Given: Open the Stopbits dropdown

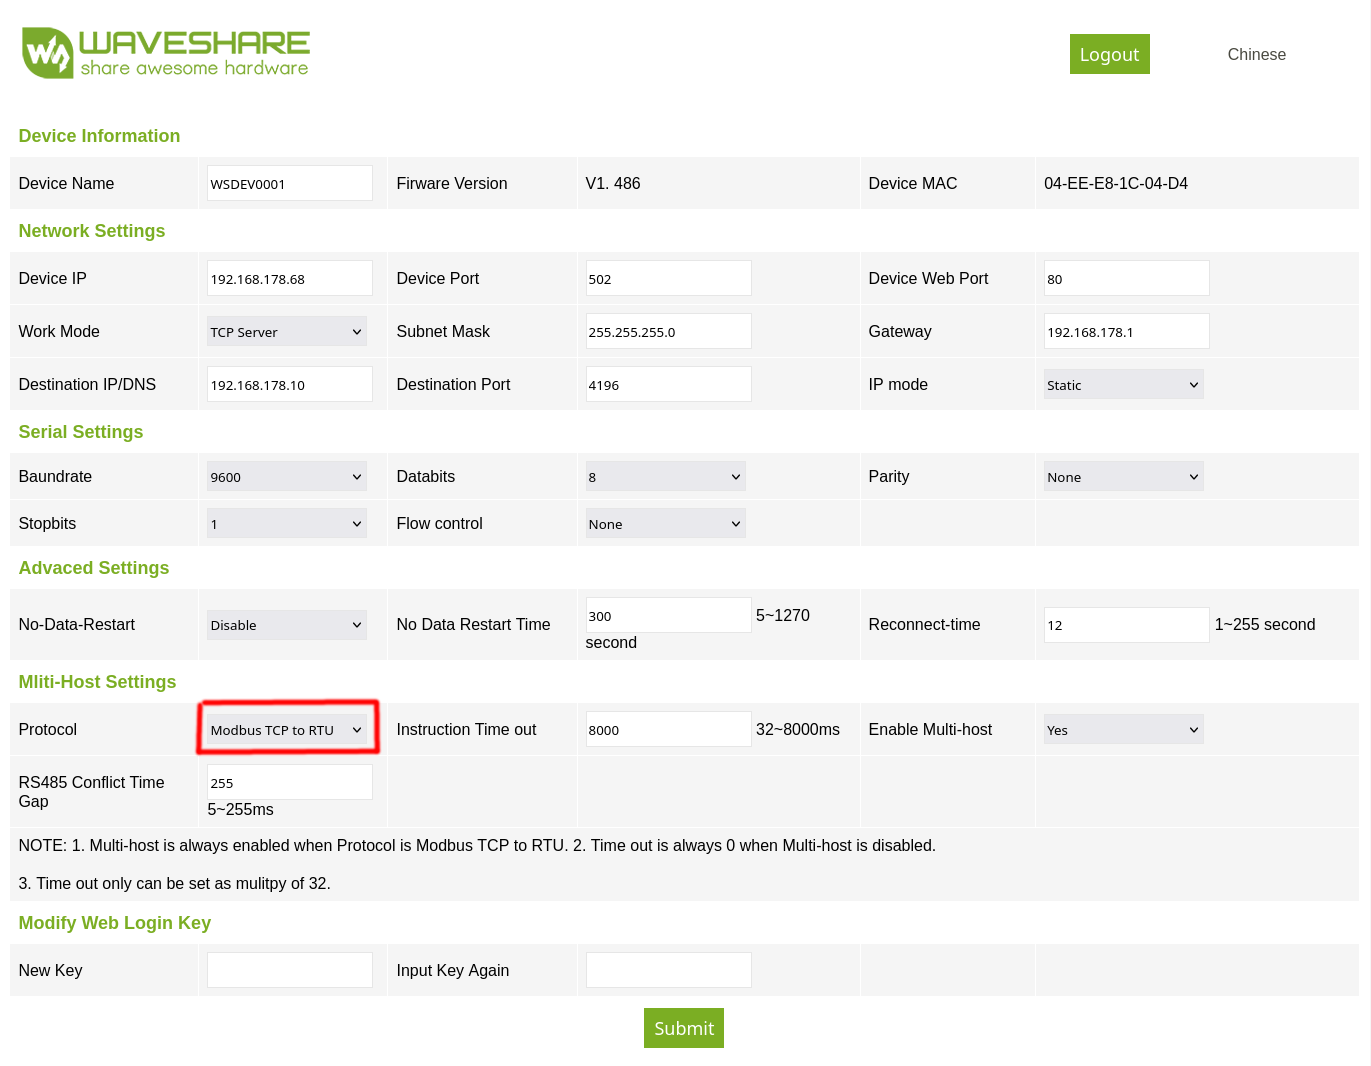Looking at the screenshot, I should [x=286, y=524].
